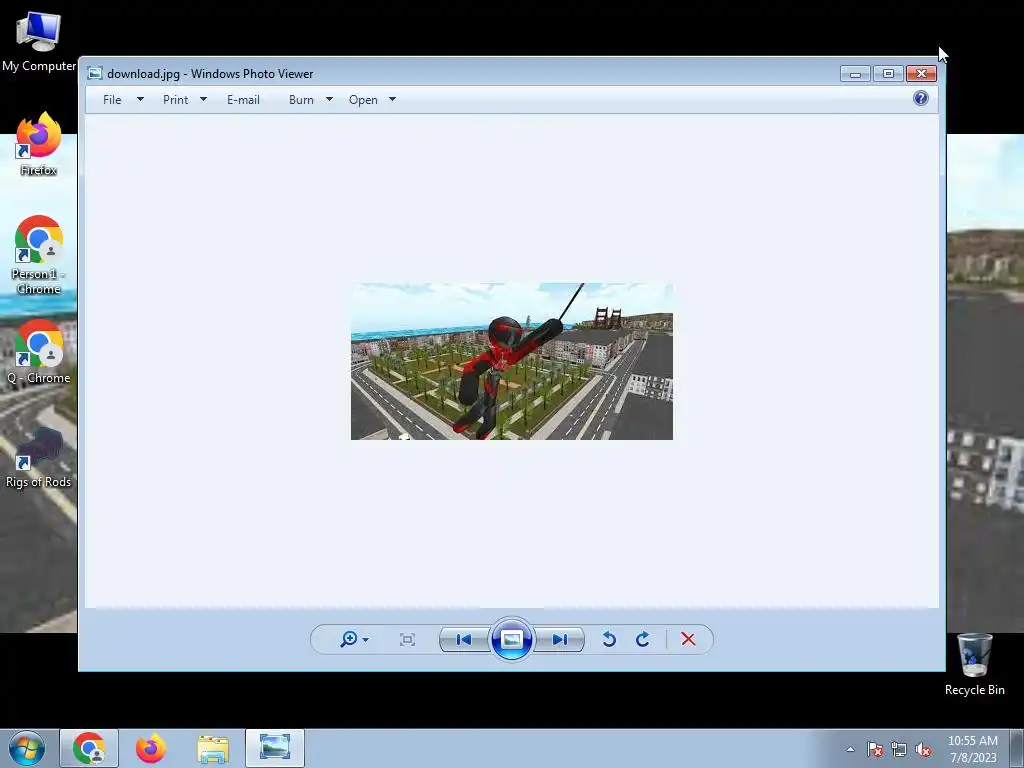Open the Open menu
Screen dimensions: 1024x768
coord(363,100)
